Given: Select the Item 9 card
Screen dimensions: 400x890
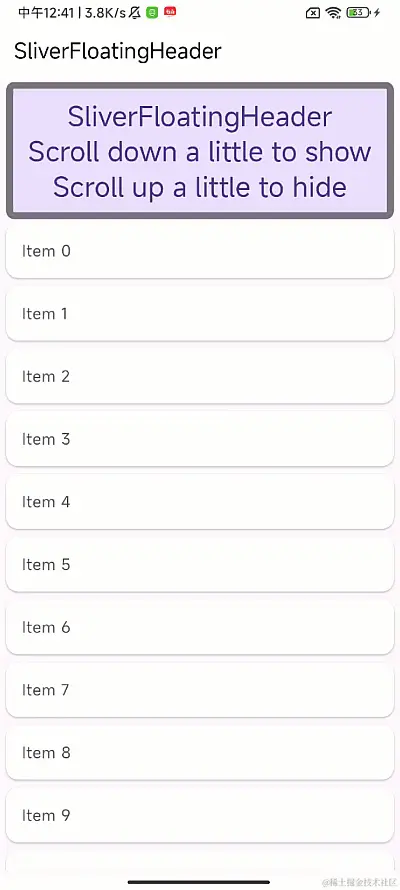Looking at the screenshot, I should click(200, 816).
